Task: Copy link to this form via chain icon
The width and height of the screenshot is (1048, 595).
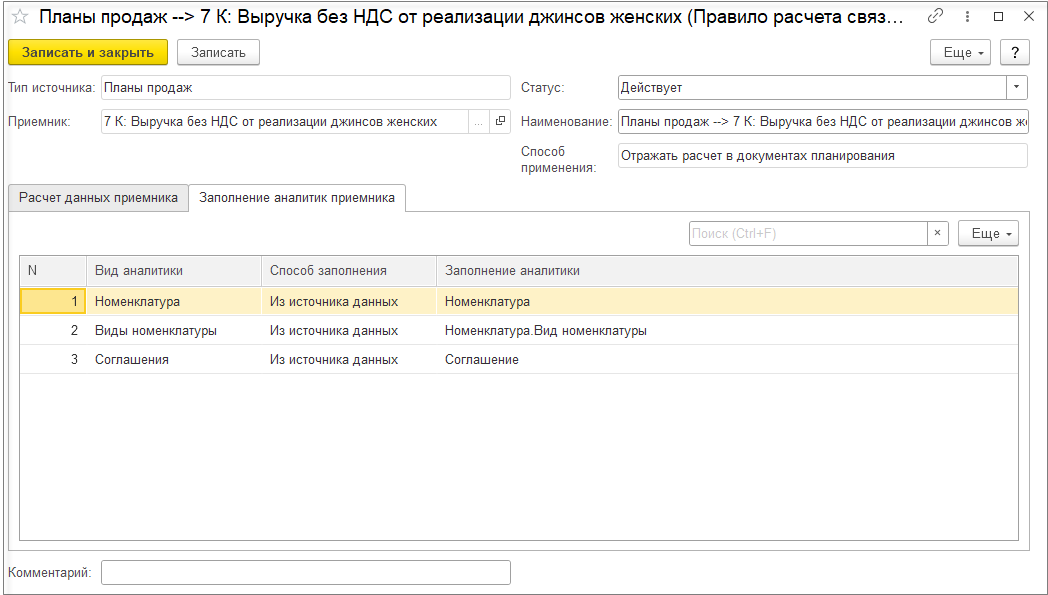Action: point(936,17)
